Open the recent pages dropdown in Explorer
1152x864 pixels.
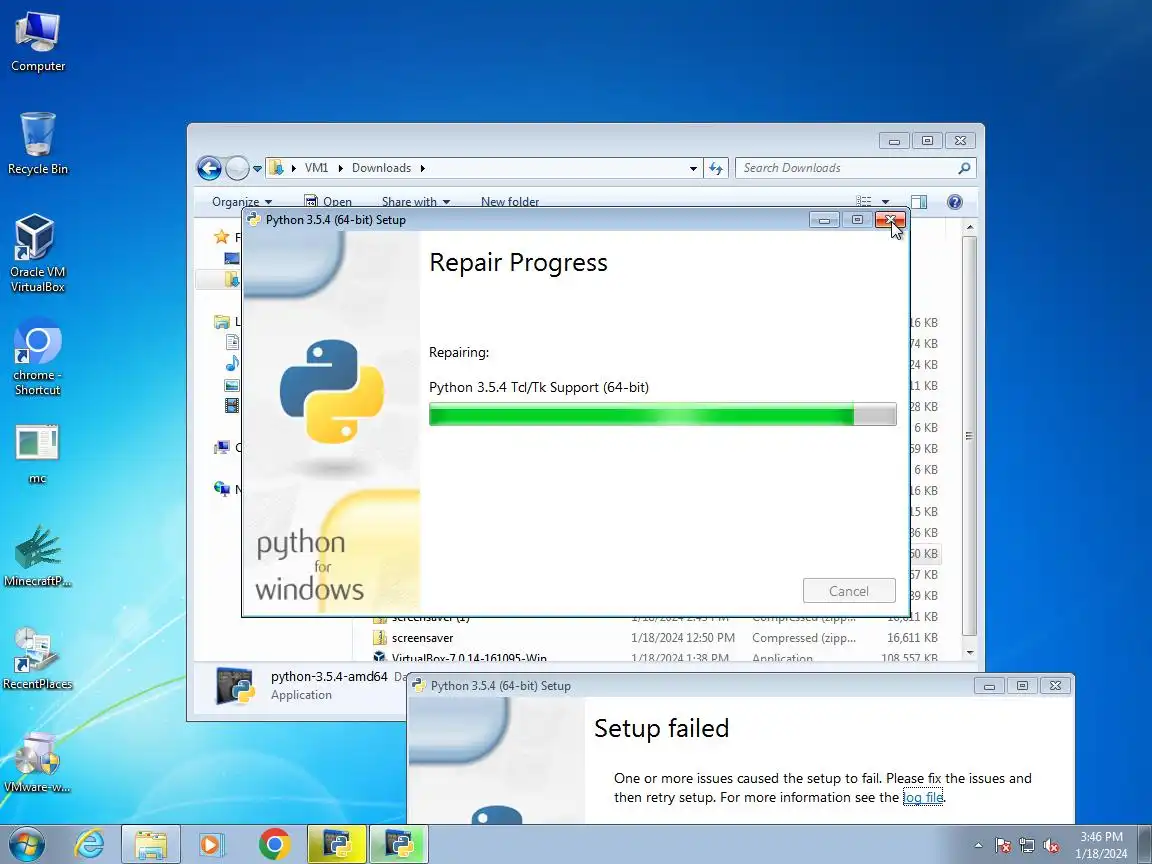pyautogui.click(x=257, y=168)
